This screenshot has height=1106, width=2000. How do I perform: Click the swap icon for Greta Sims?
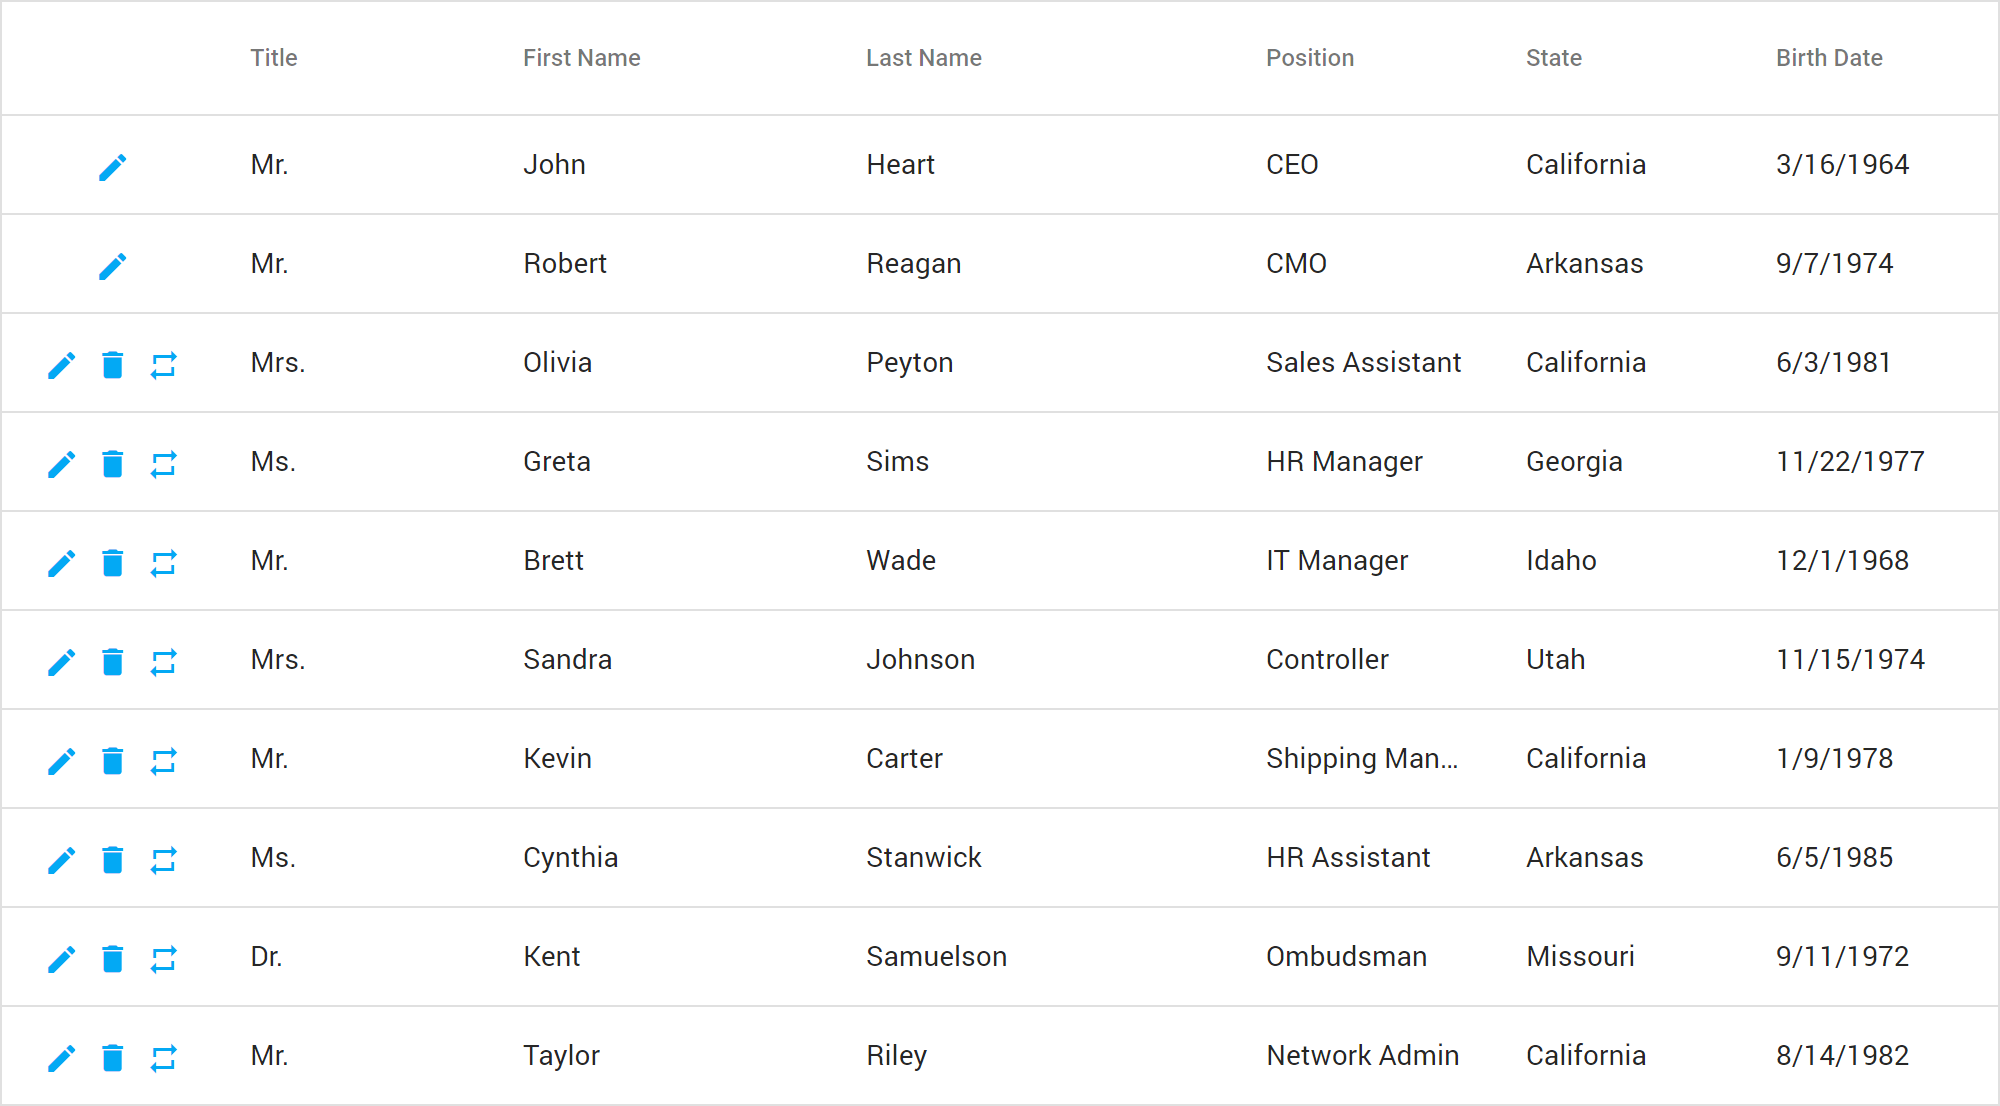163,463
